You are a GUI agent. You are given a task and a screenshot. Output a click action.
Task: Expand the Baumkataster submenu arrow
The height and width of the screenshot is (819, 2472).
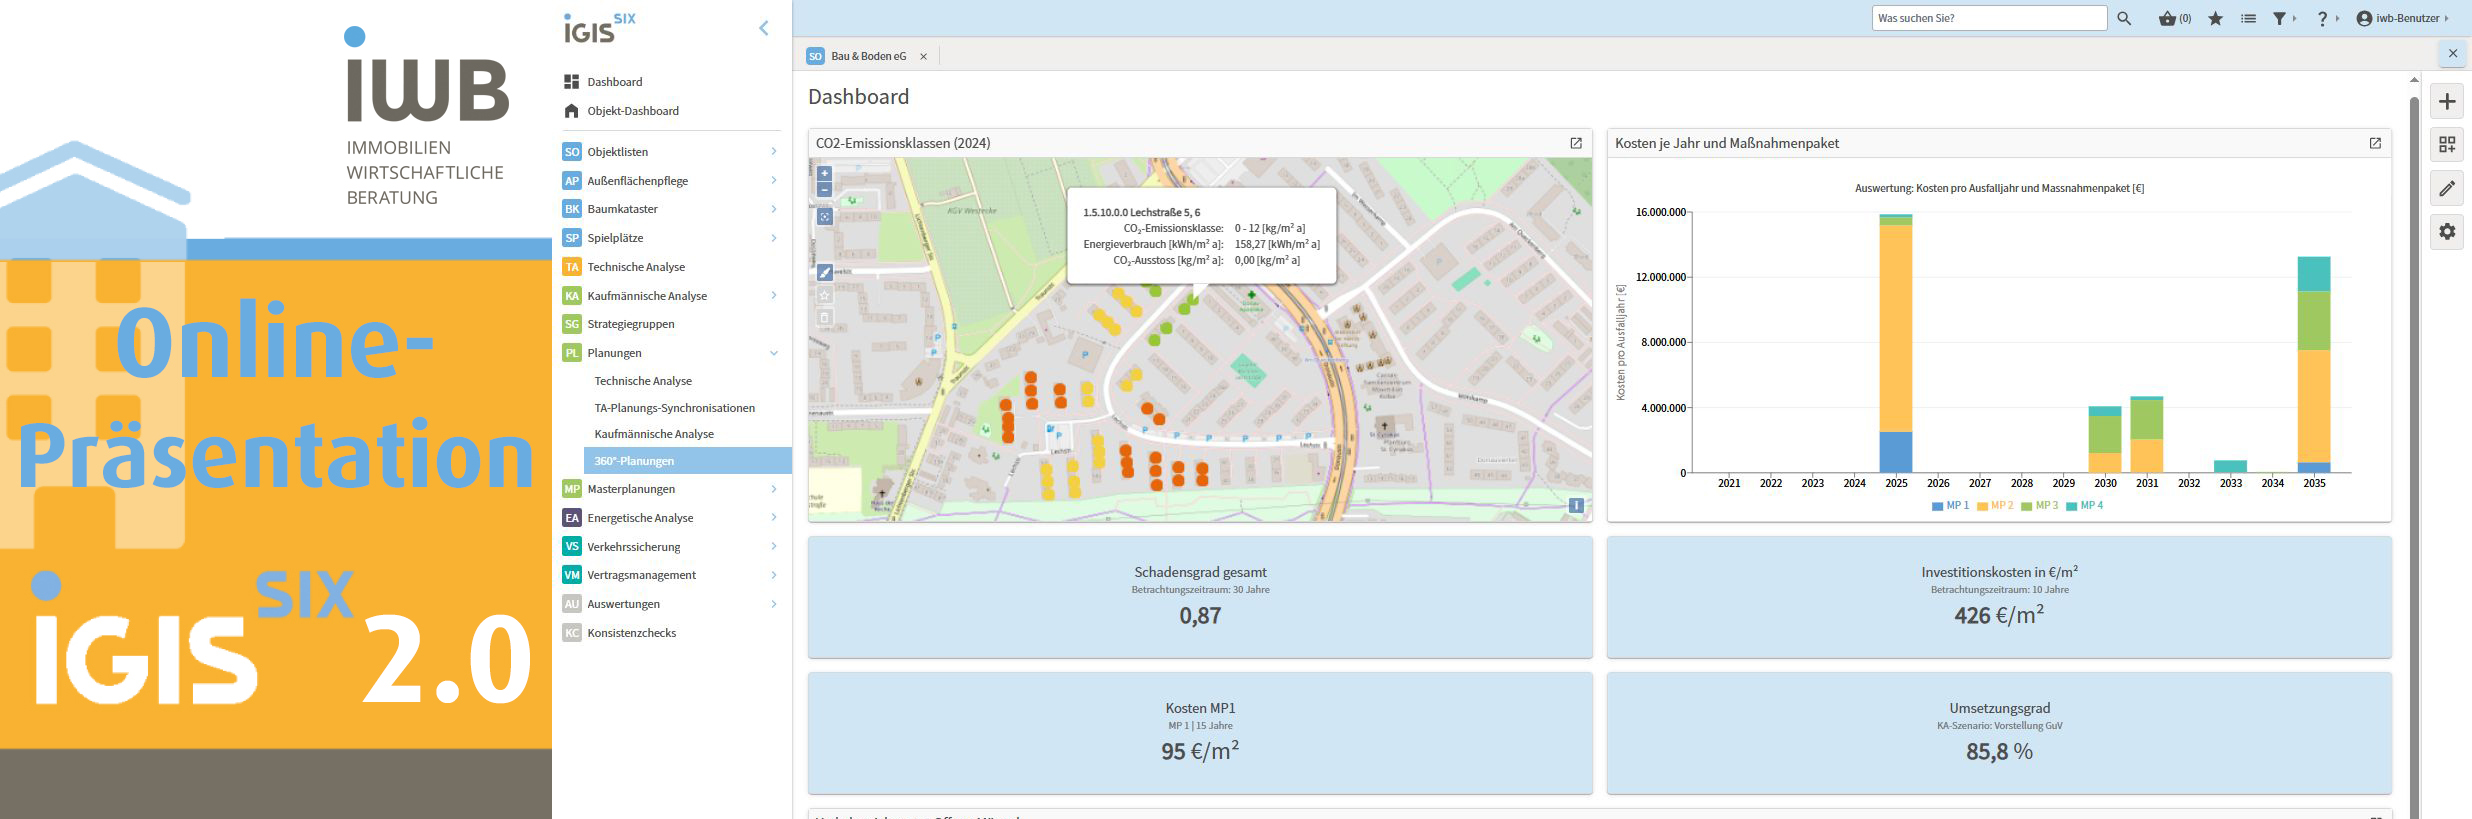click(x=774, y=209)
